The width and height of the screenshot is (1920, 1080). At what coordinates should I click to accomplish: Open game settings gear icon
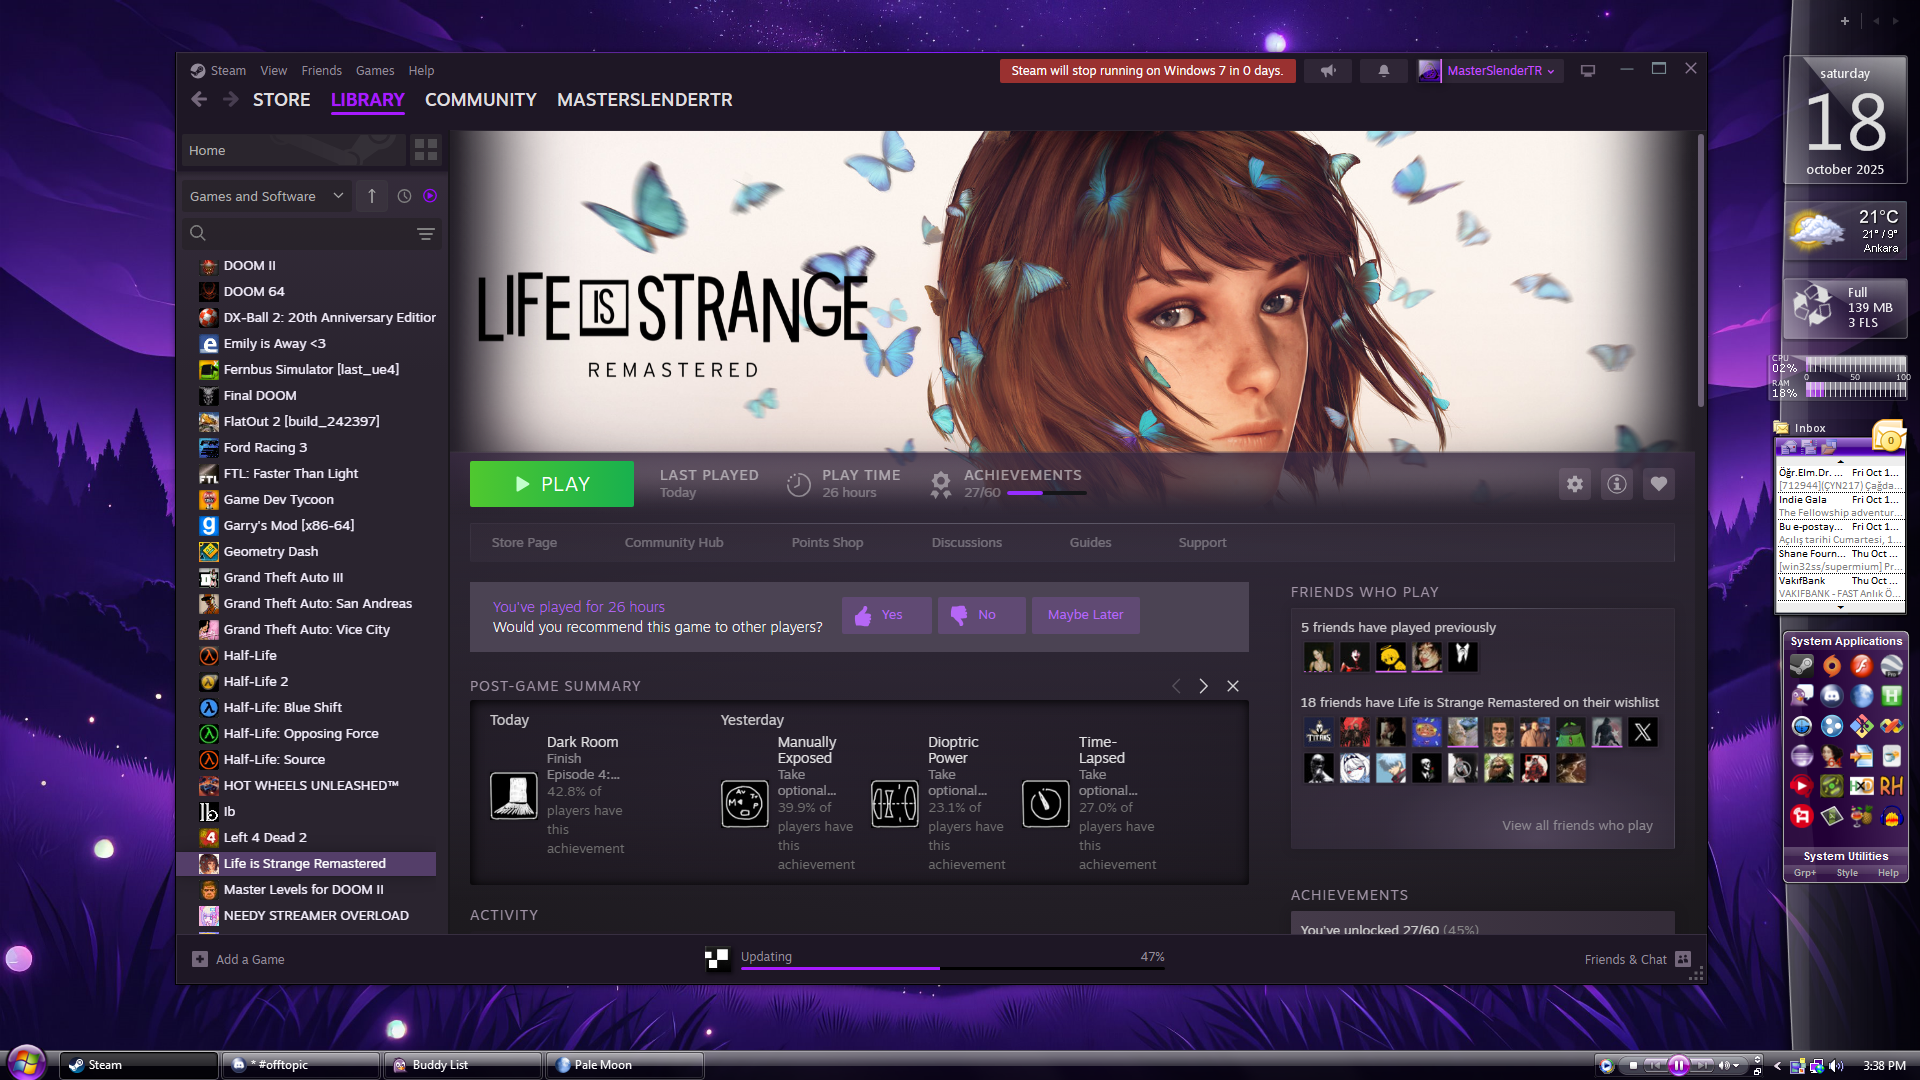point(1575,484)
